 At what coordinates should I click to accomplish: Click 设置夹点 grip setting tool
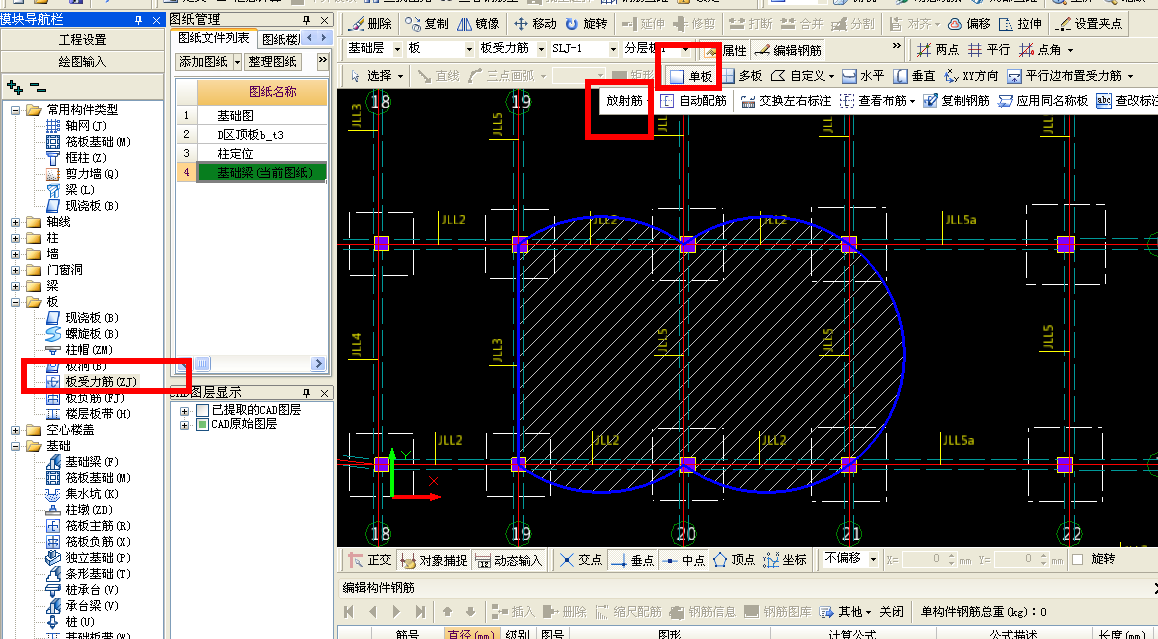[1090, 24]
